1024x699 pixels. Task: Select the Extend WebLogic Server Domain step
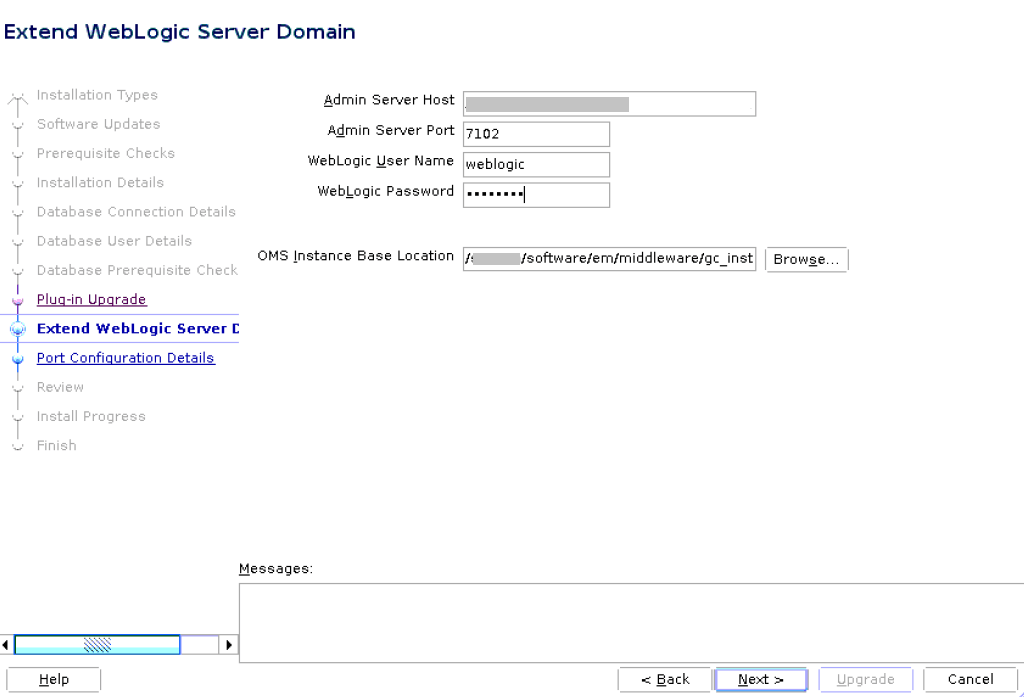(136, 328)
